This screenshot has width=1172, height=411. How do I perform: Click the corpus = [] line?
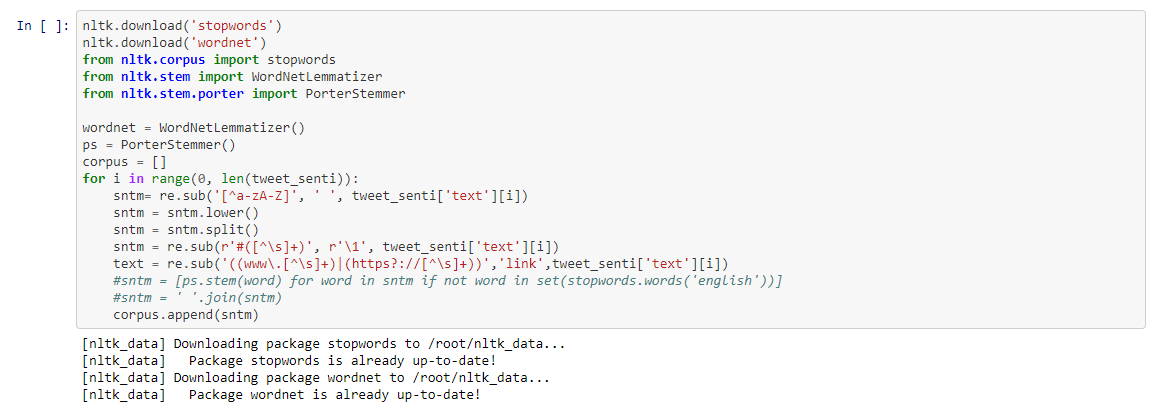click(125, 162)
